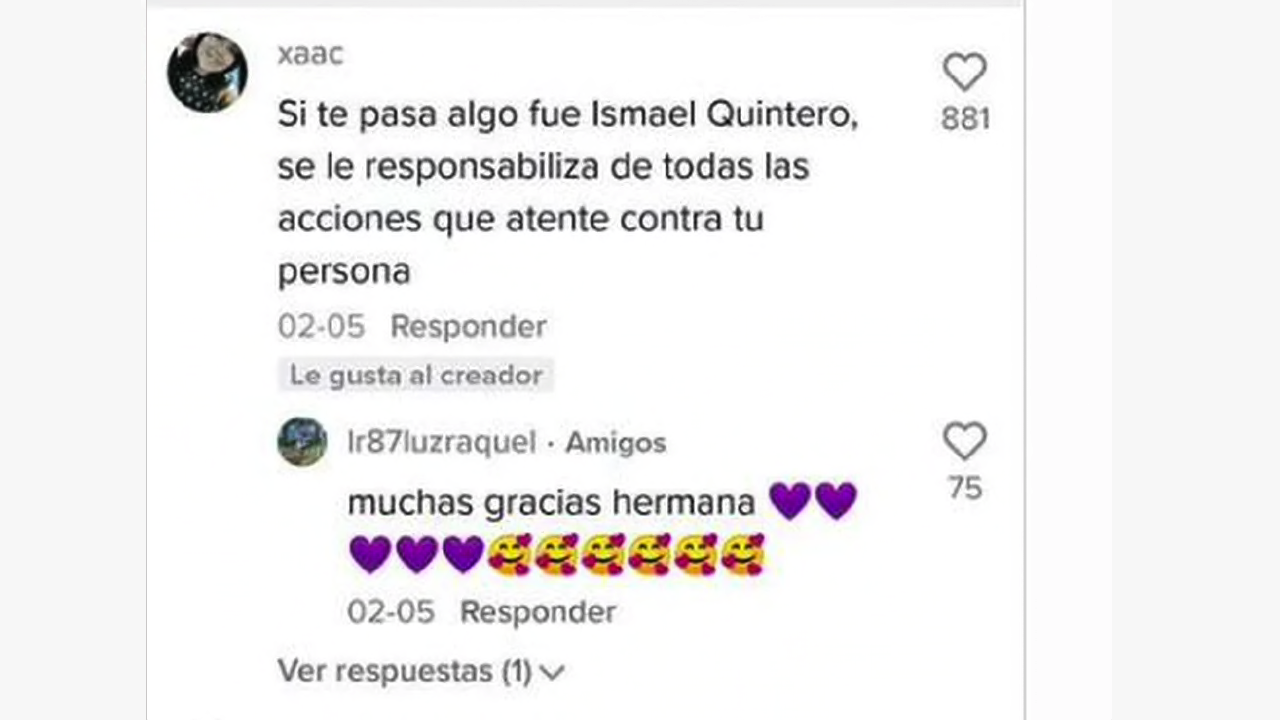
Task: Click the muchas gracias hermana reply text
Action: pyautogui.click(x=551, y=501)
